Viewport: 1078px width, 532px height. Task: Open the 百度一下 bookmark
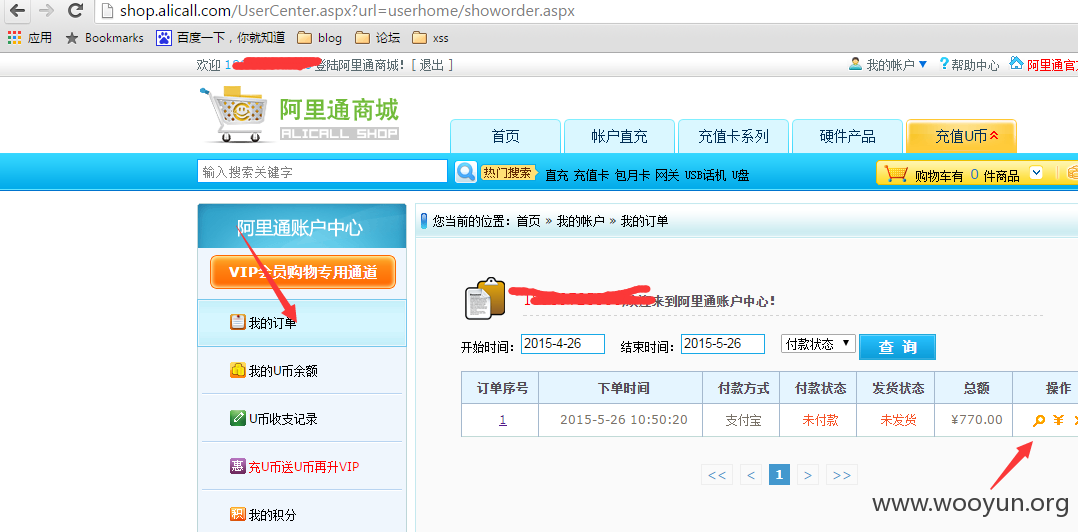221,38
